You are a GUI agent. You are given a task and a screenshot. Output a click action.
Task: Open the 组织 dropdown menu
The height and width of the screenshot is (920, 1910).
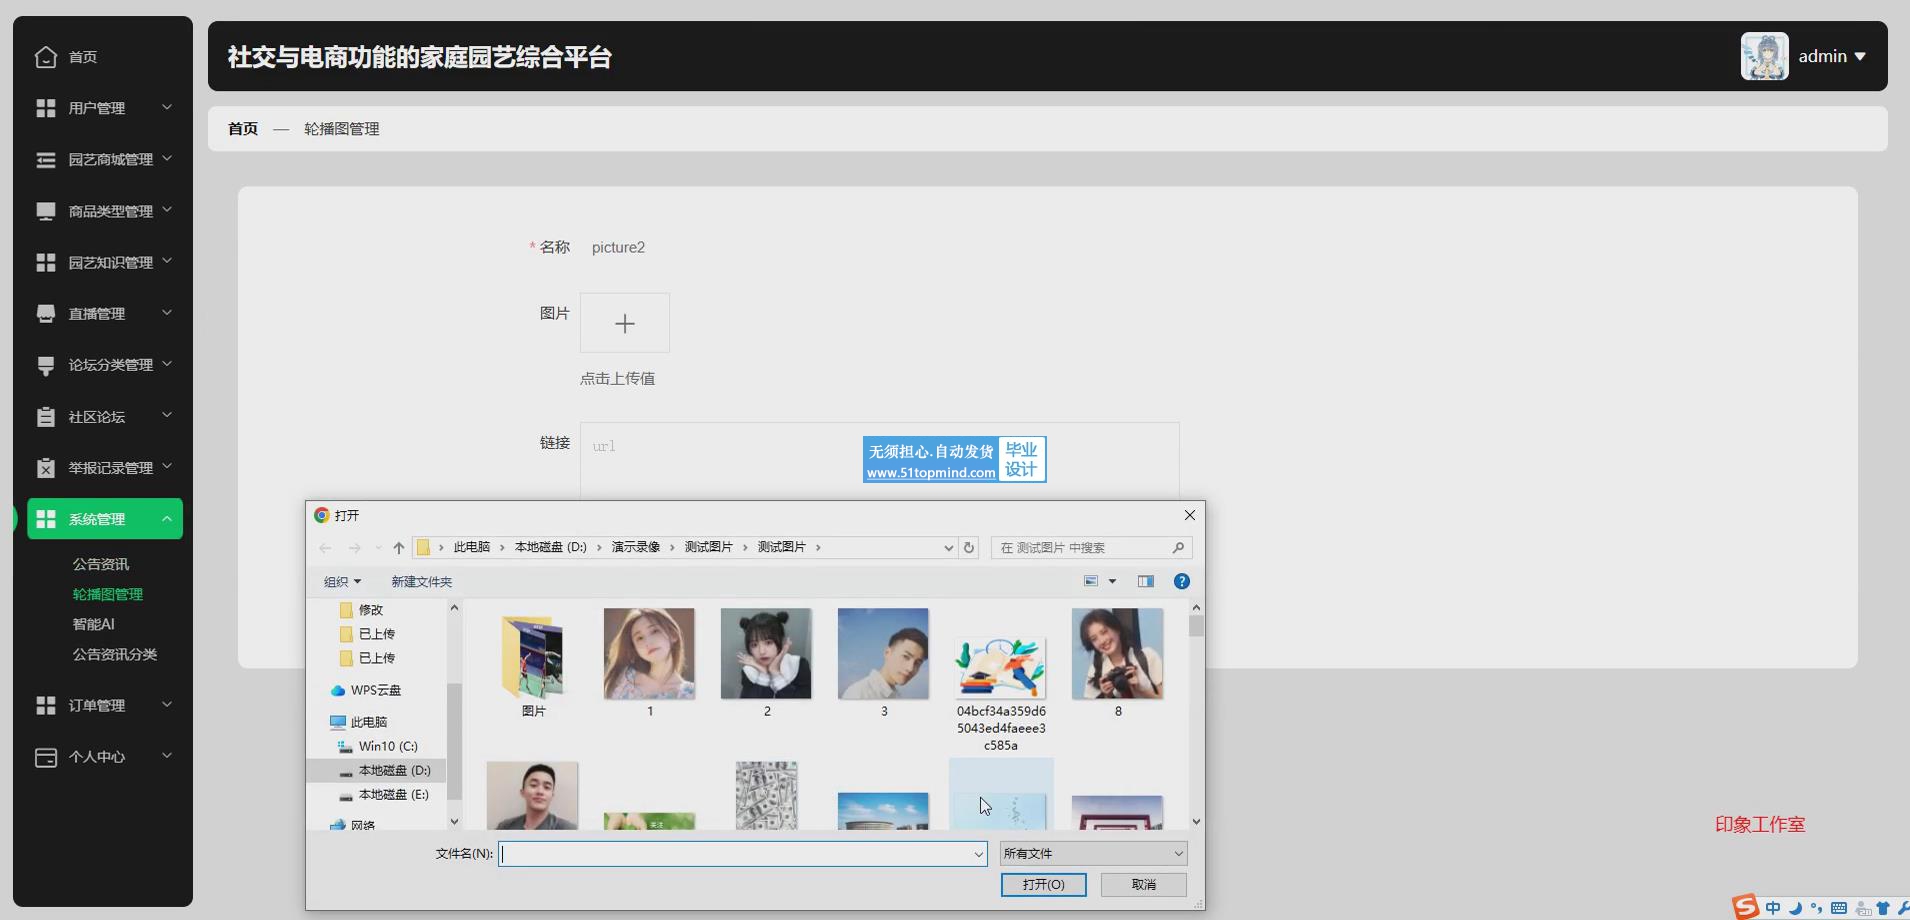coord(342,582)
